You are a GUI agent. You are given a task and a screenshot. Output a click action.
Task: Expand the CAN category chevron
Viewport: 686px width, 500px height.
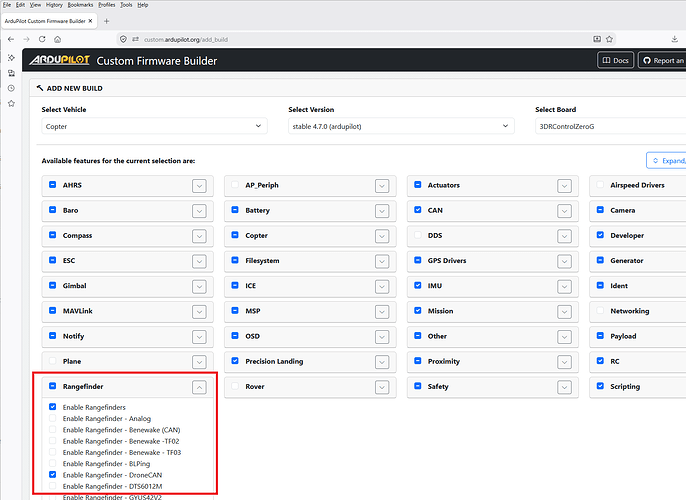click(x=564, y=211)
